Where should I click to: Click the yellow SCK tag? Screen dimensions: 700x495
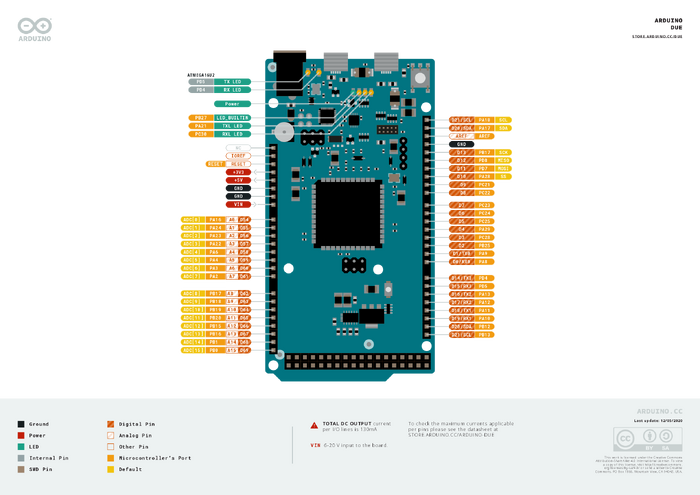(503, 152)
